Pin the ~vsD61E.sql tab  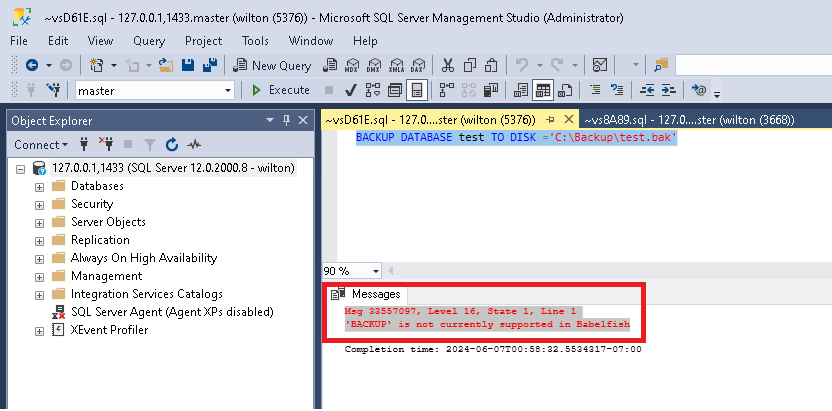(x=550, y=120)
